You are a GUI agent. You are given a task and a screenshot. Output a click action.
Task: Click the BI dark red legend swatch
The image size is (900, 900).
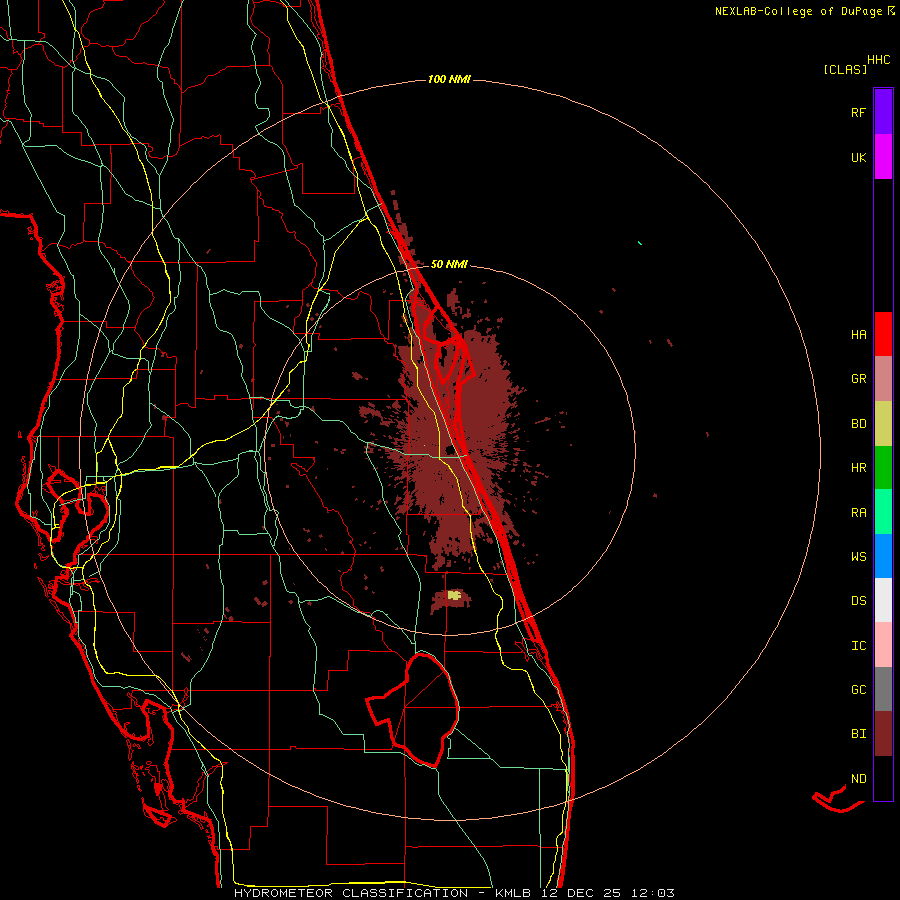tap(883, 734)
